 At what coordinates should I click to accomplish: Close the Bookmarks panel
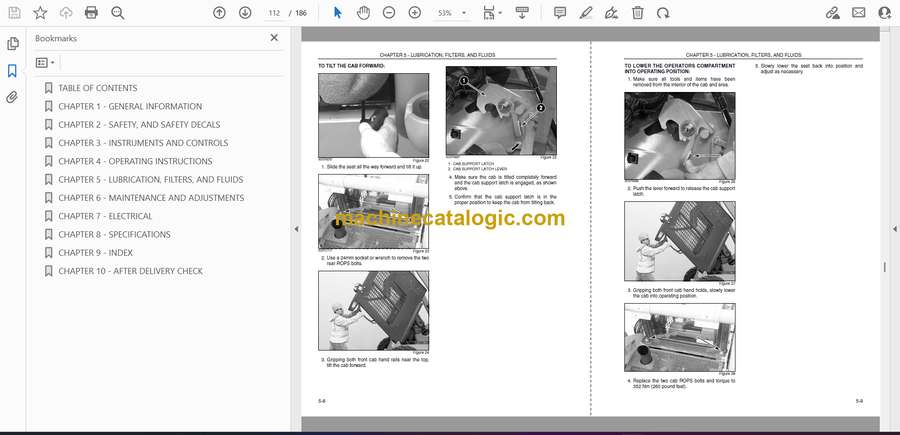click(274, 38)
